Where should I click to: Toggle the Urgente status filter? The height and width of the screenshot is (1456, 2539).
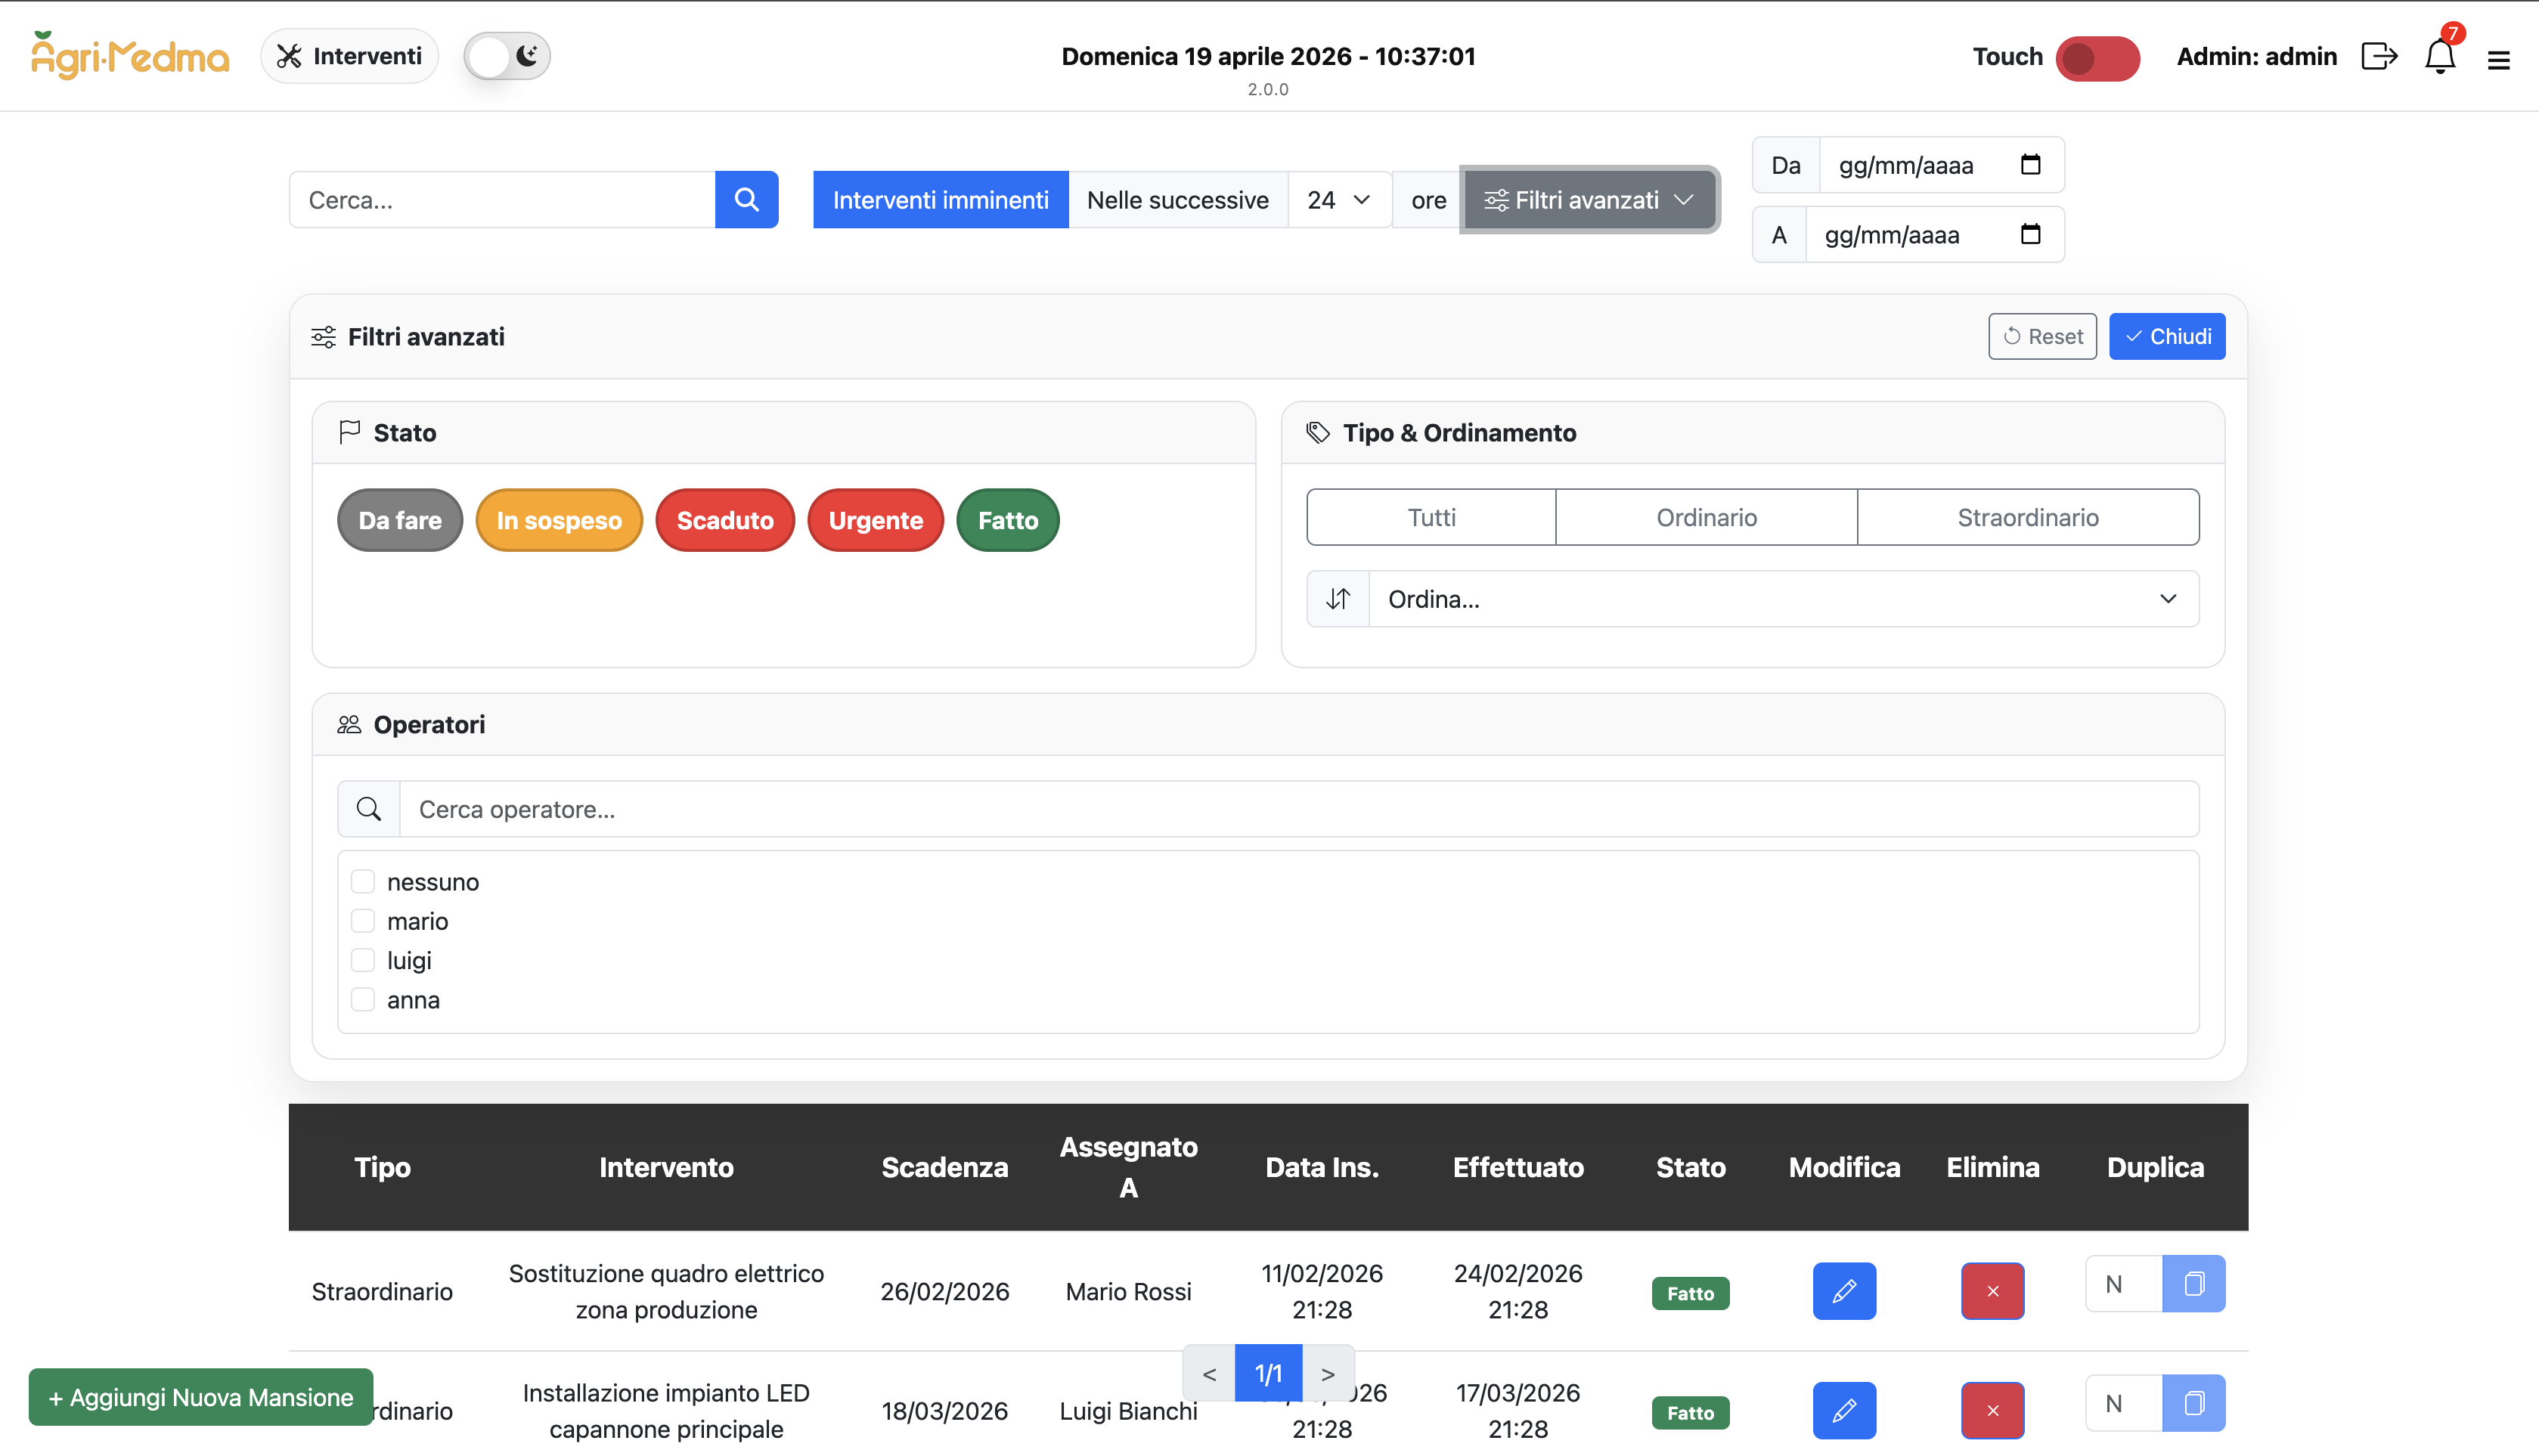[875, 520]
